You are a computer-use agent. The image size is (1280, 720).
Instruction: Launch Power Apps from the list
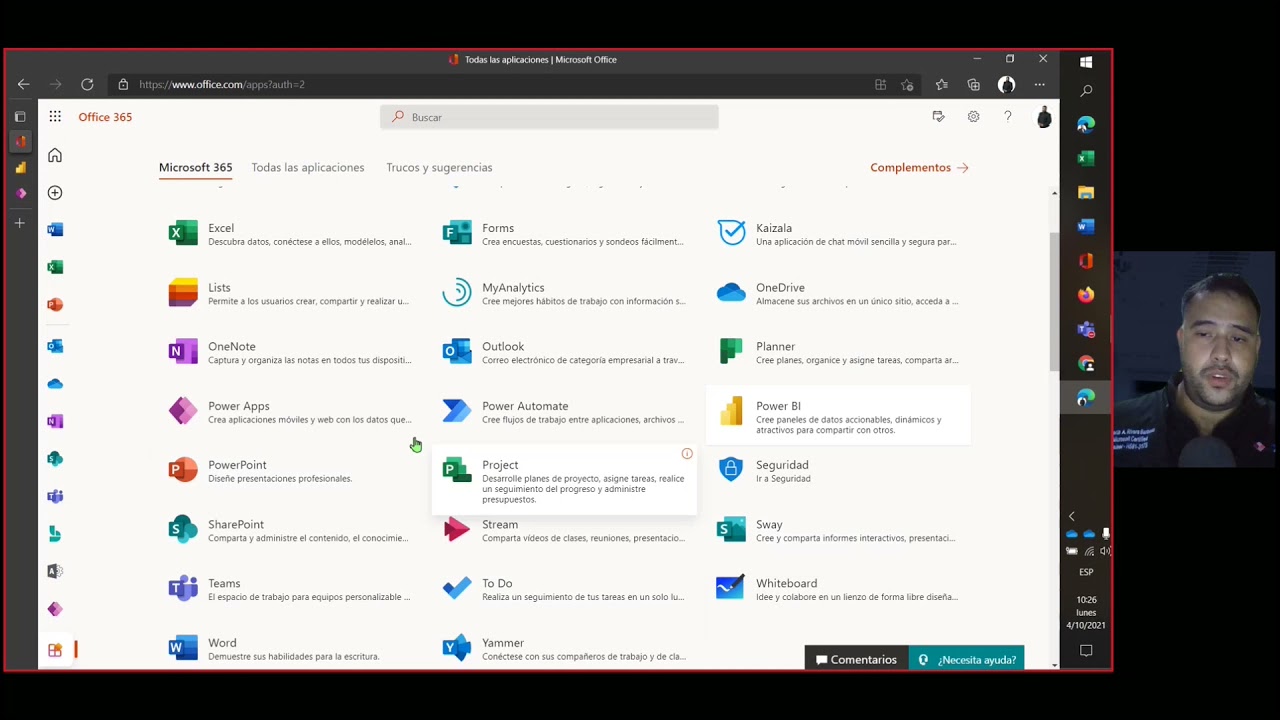coord(290,412)
